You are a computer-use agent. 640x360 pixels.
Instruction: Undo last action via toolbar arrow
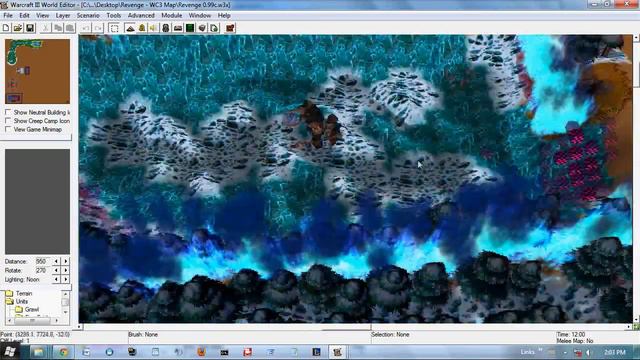coord(86,28)
